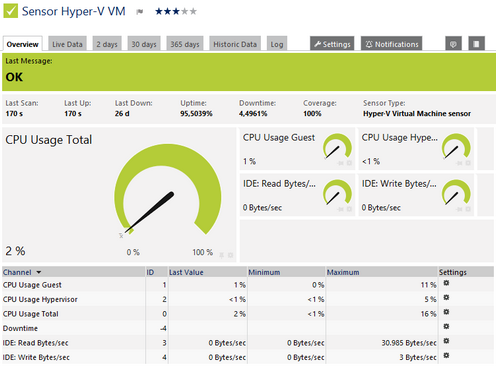Select the Downtime channel row name
The image size is (496, 366).
point(20,328)
